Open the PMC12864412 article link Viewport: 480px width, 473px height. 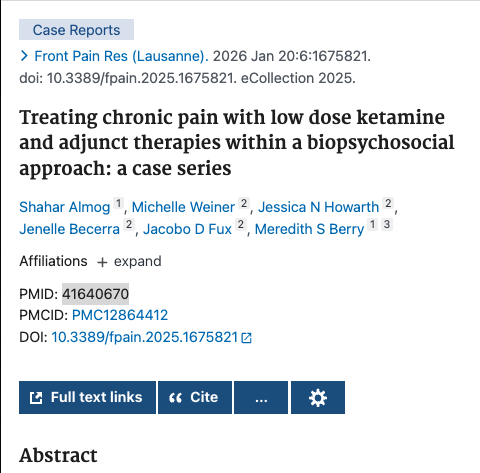point(120,315)
